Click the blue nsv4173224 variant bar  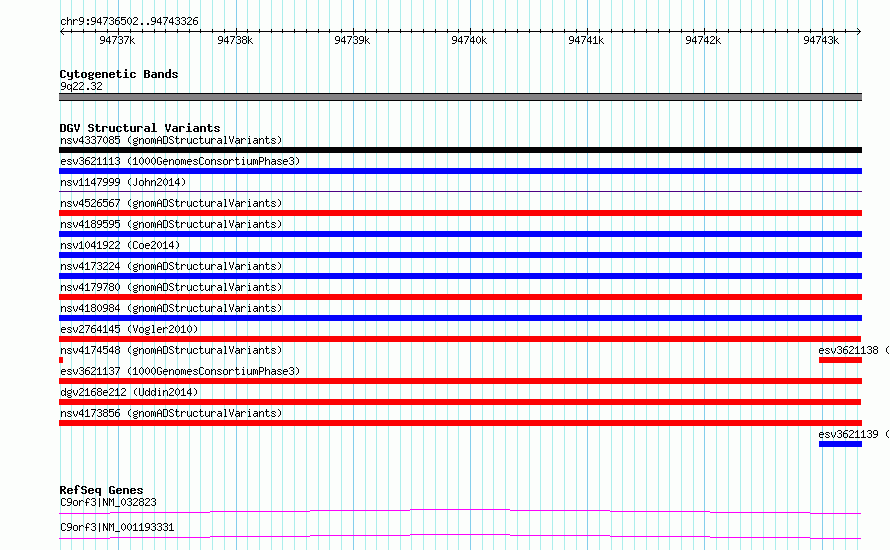coord(460,276)
